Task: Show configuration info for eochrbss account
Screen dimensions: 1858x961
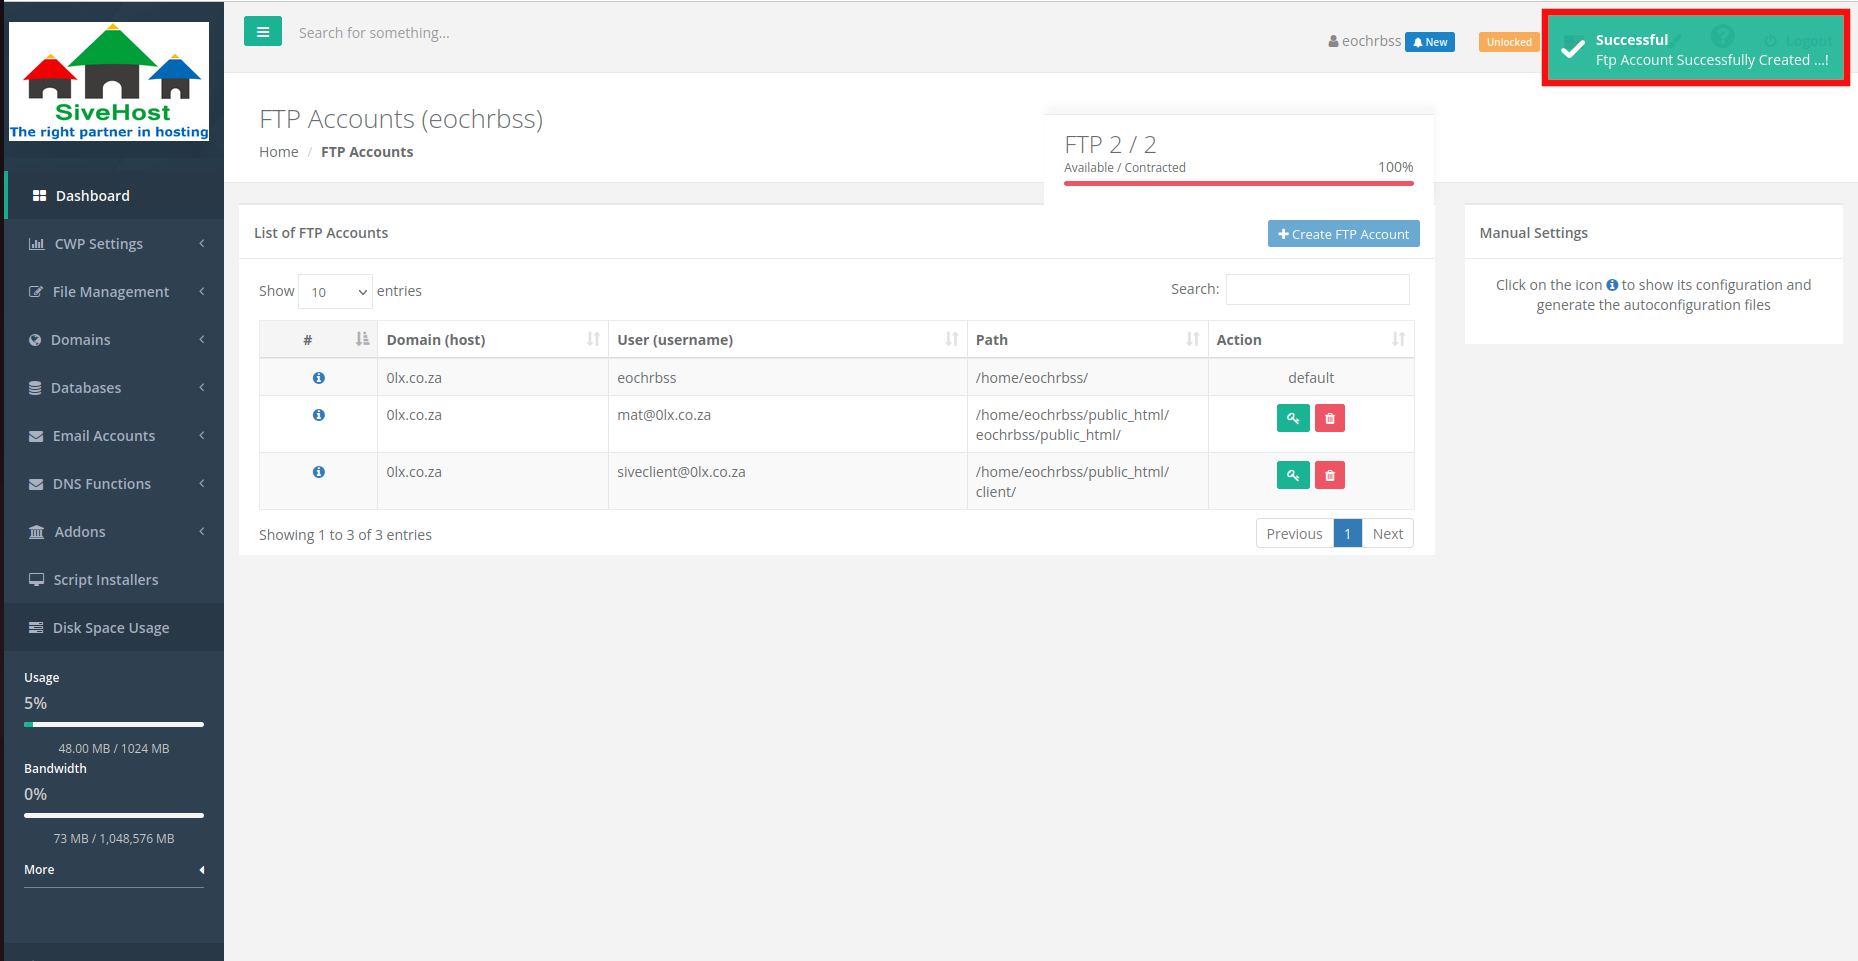Action: click(319, 378)
